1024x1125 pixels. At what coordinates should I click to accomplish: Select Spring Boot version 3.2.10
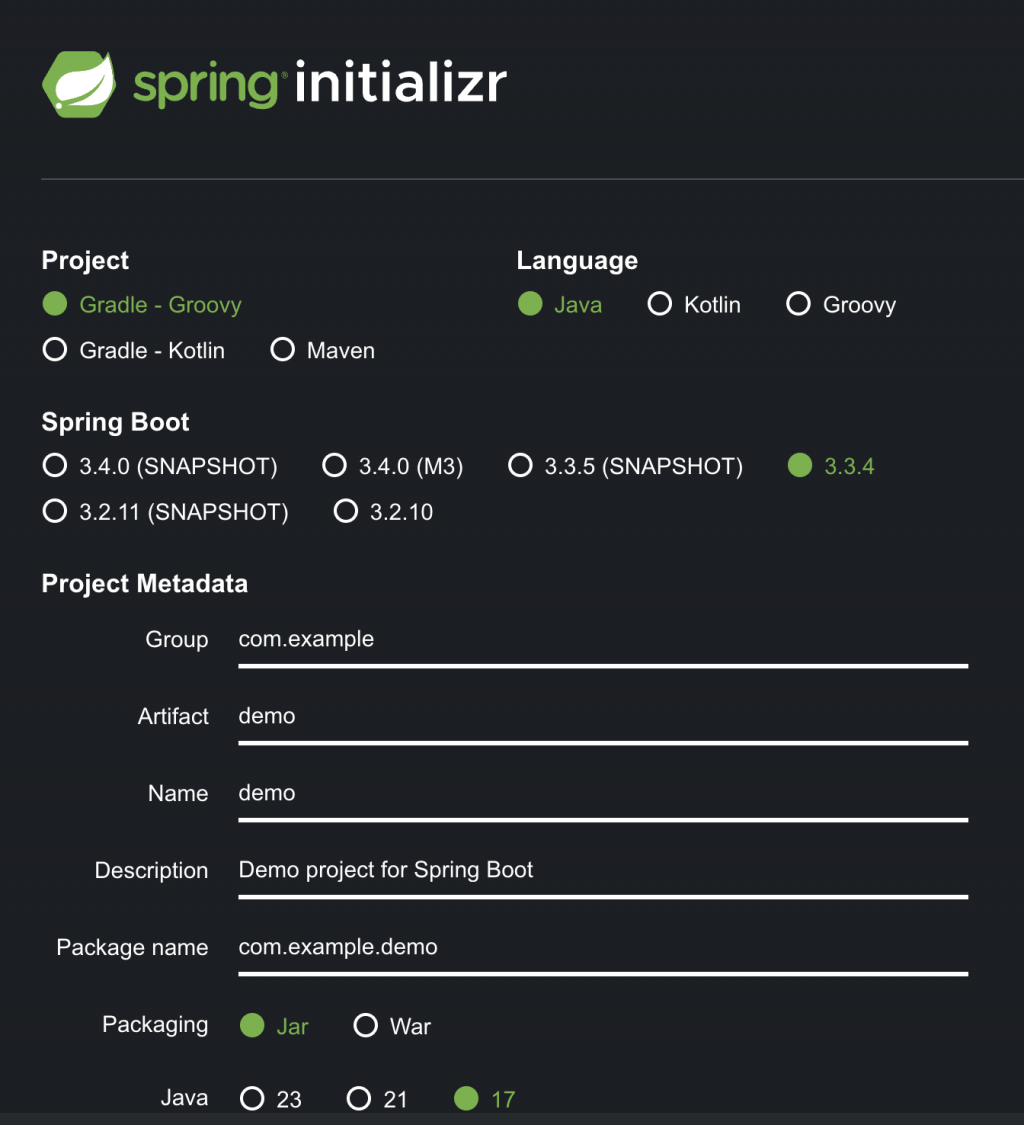tap(346, 512)
